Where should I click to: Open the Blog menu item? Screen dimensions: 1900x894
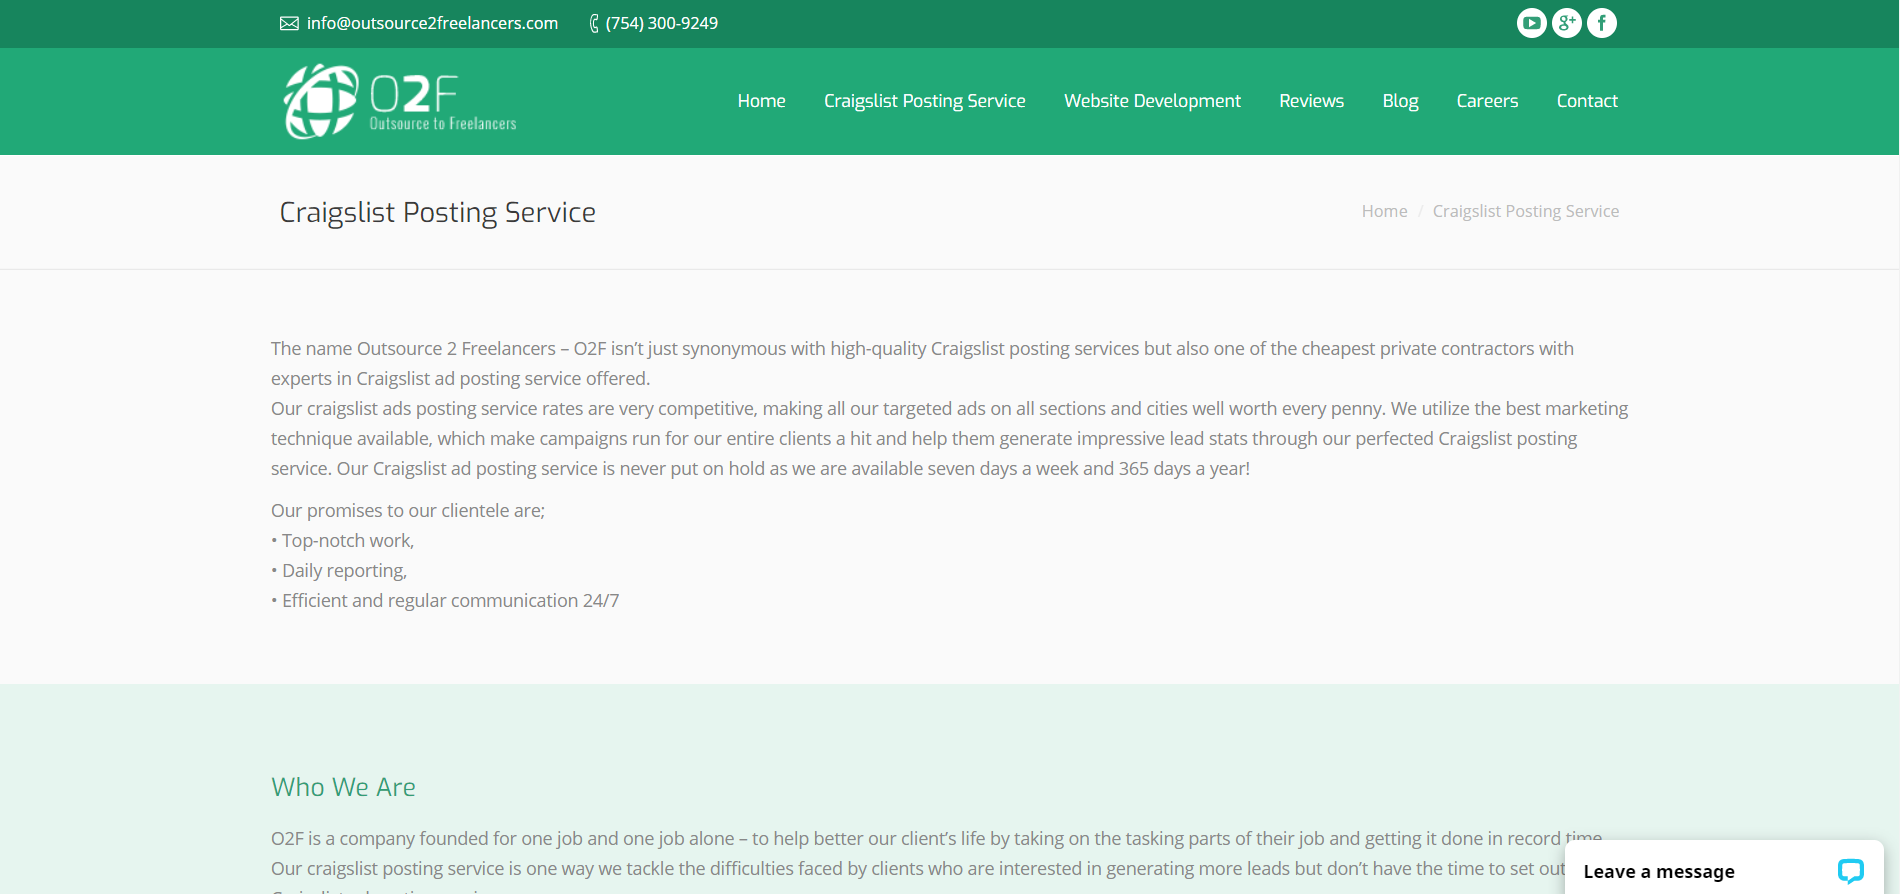(x=1400, y=101)
